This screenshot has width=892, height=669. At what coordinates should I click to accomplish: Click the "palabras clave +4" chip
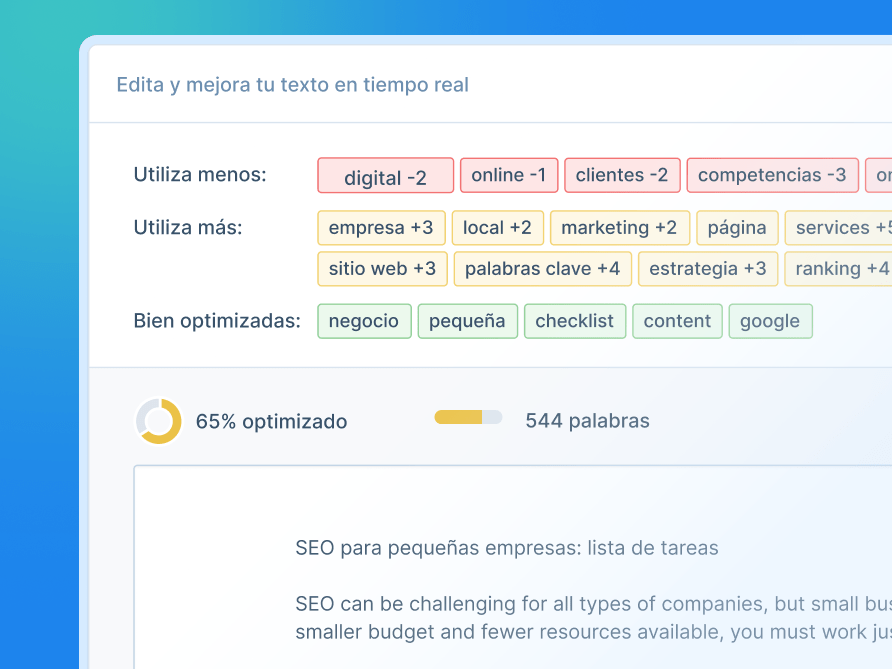tap(542, 268)
